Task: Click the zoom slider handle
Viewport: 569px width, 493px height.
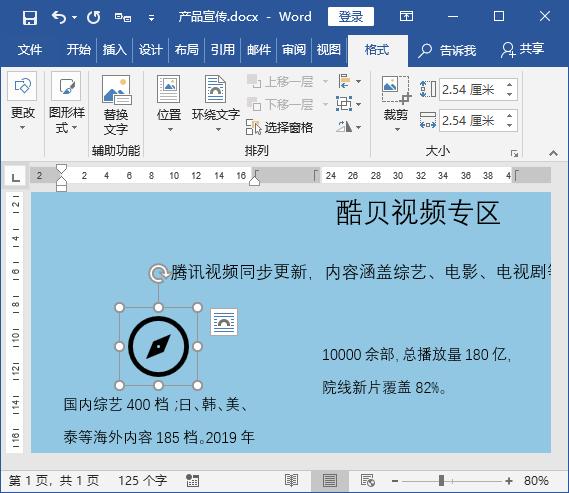Action: (x=441, y=481)
